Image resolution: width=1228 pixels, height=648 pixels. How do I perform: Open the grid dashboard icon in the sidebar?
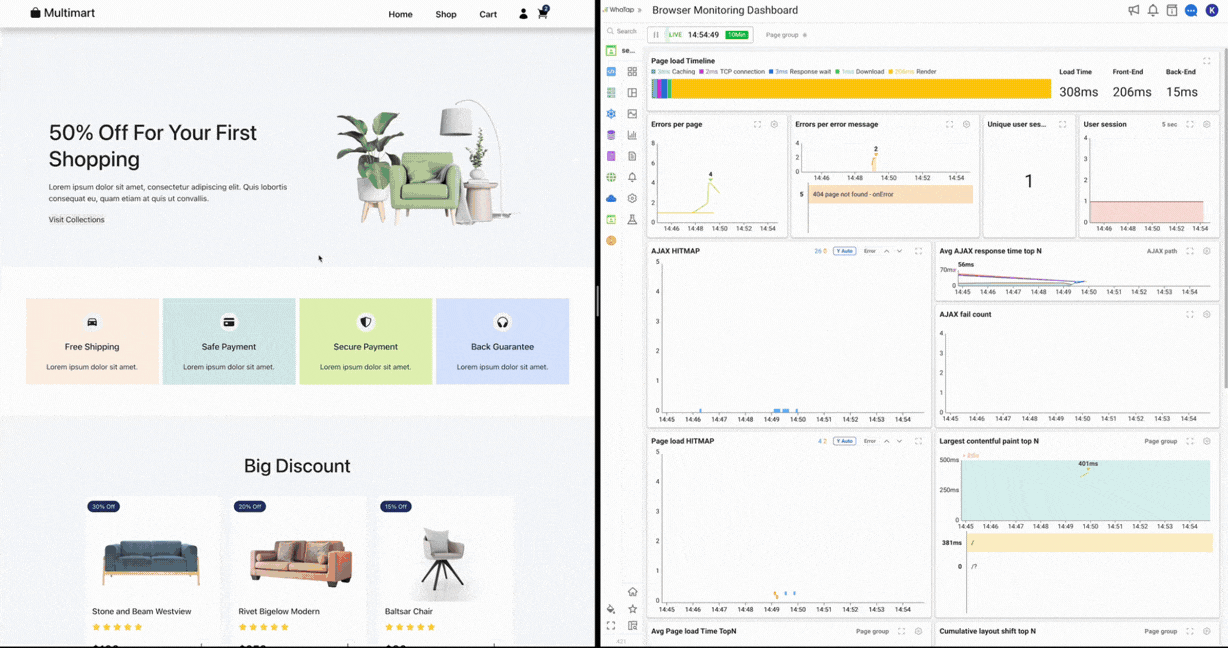632,72
